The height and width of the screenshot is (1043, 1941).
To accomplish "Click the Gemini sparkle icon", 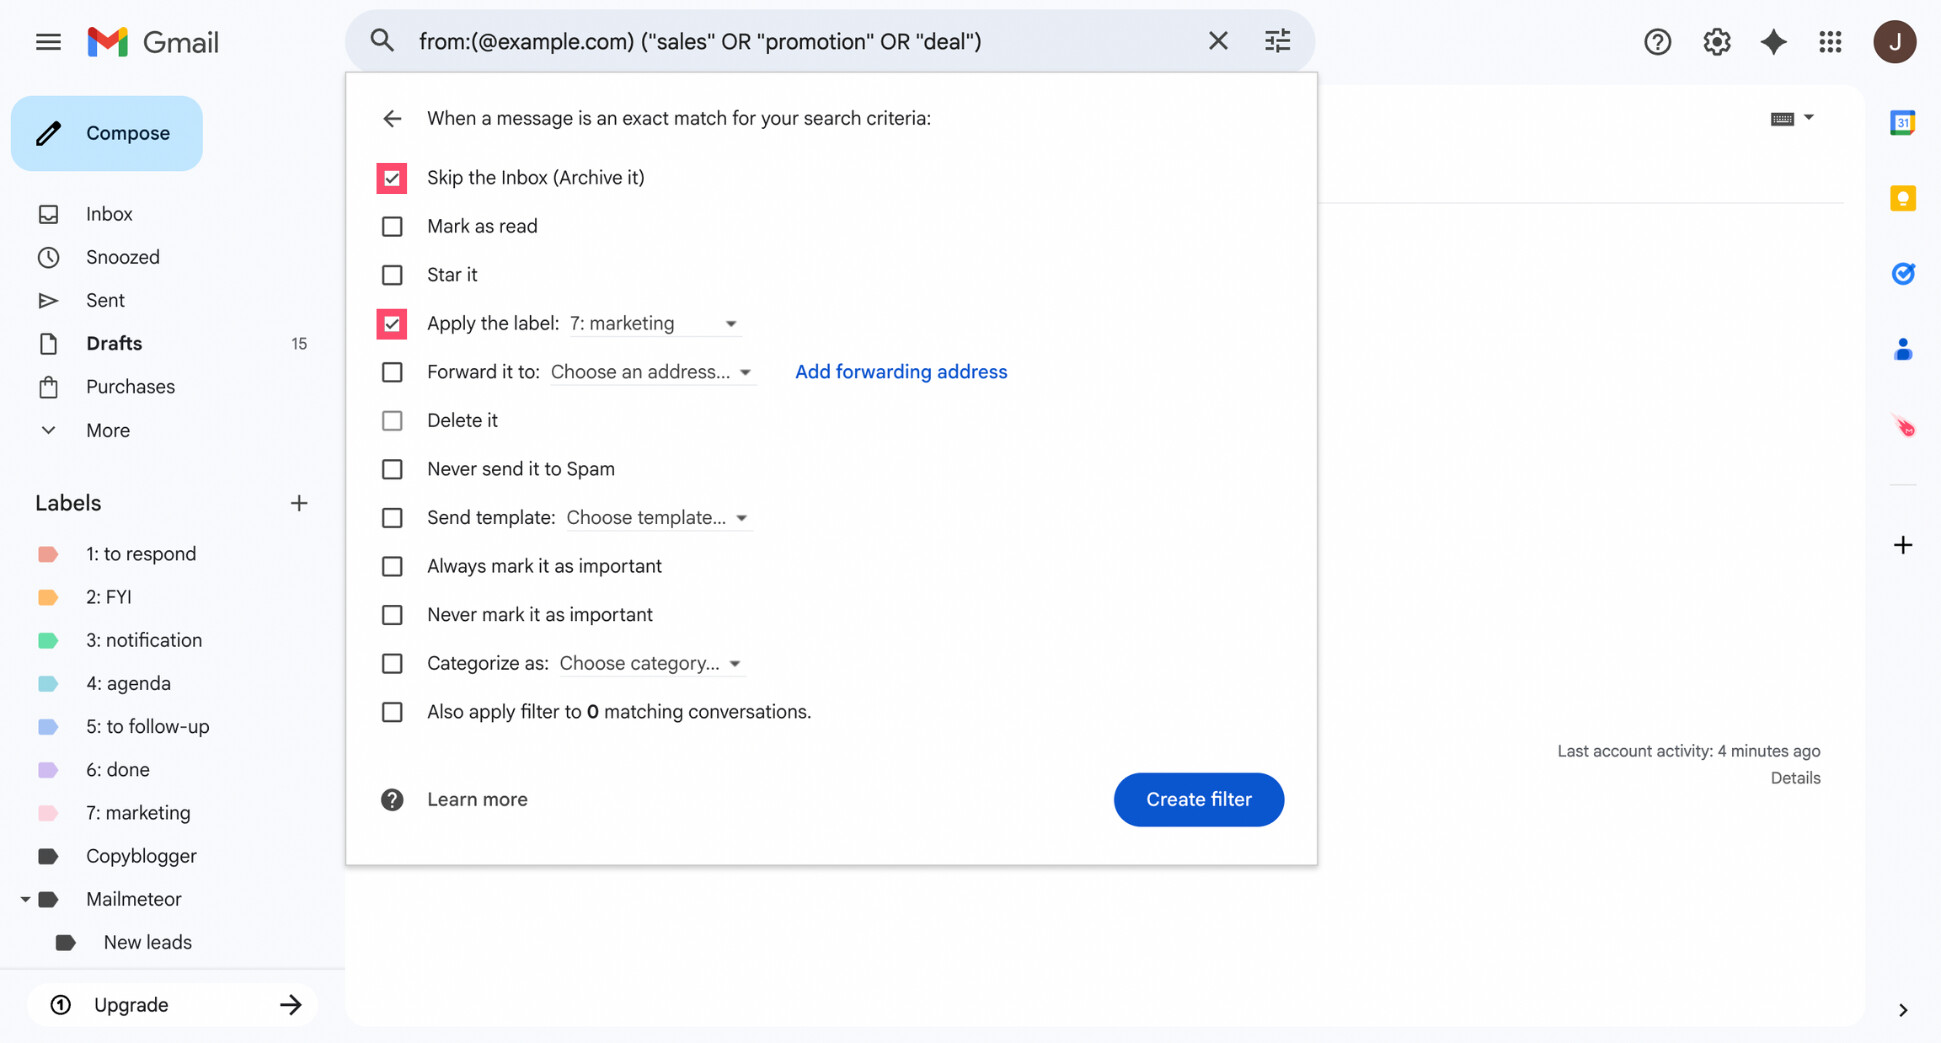I will [x=1774, y=41].
